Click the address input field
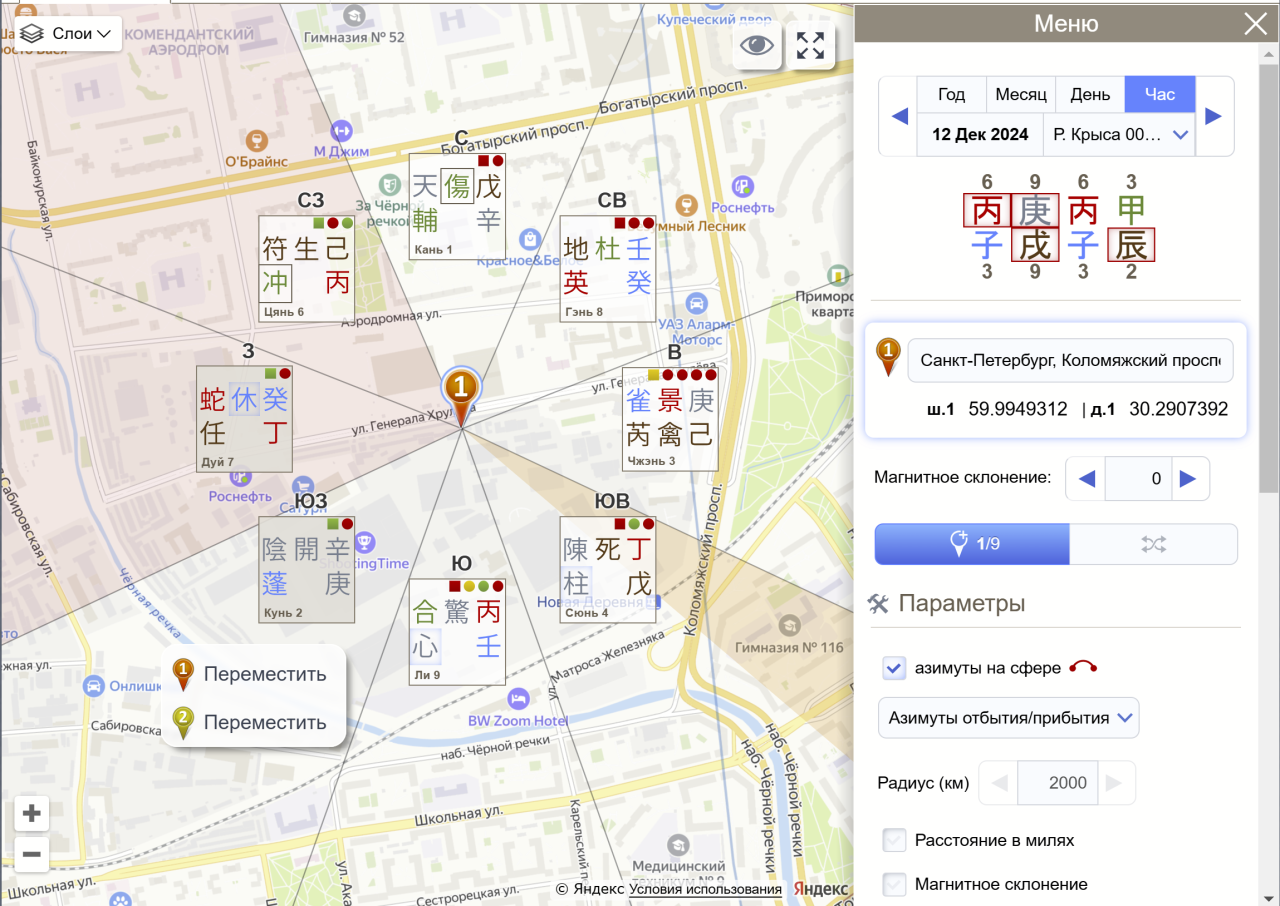This screenshot has width=1280, height=906. tap(1069, 360)
